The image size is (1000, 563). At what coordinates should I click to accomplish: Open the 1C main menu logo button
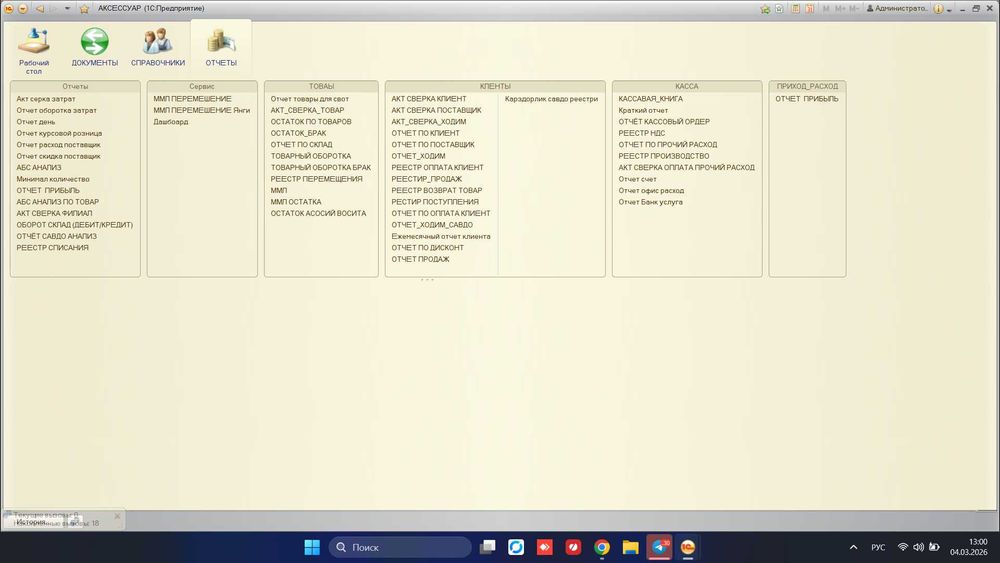pos(8,9)
